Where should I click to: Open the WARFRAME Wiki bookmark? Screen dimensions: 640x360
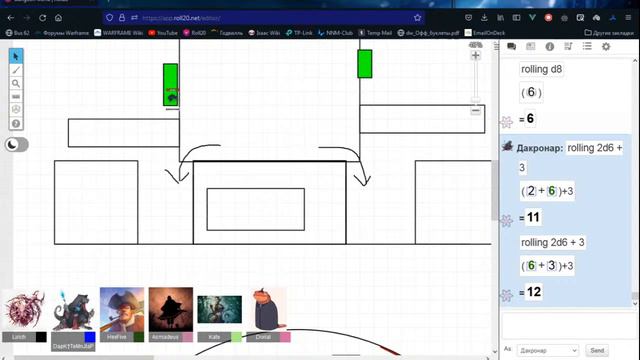(x=118, y=33)
